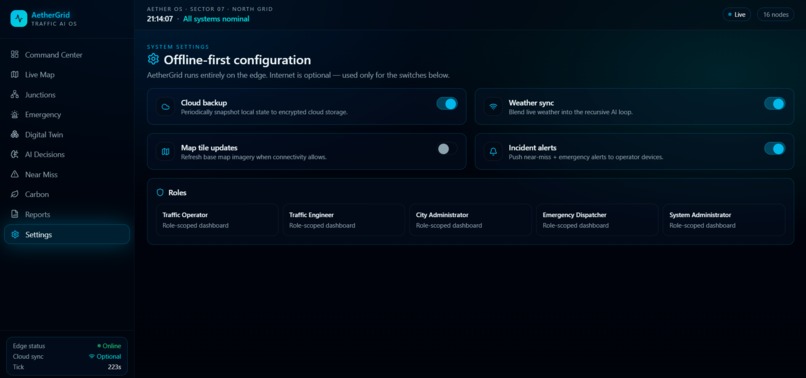Click the wifi icon next to Optional

91,356
